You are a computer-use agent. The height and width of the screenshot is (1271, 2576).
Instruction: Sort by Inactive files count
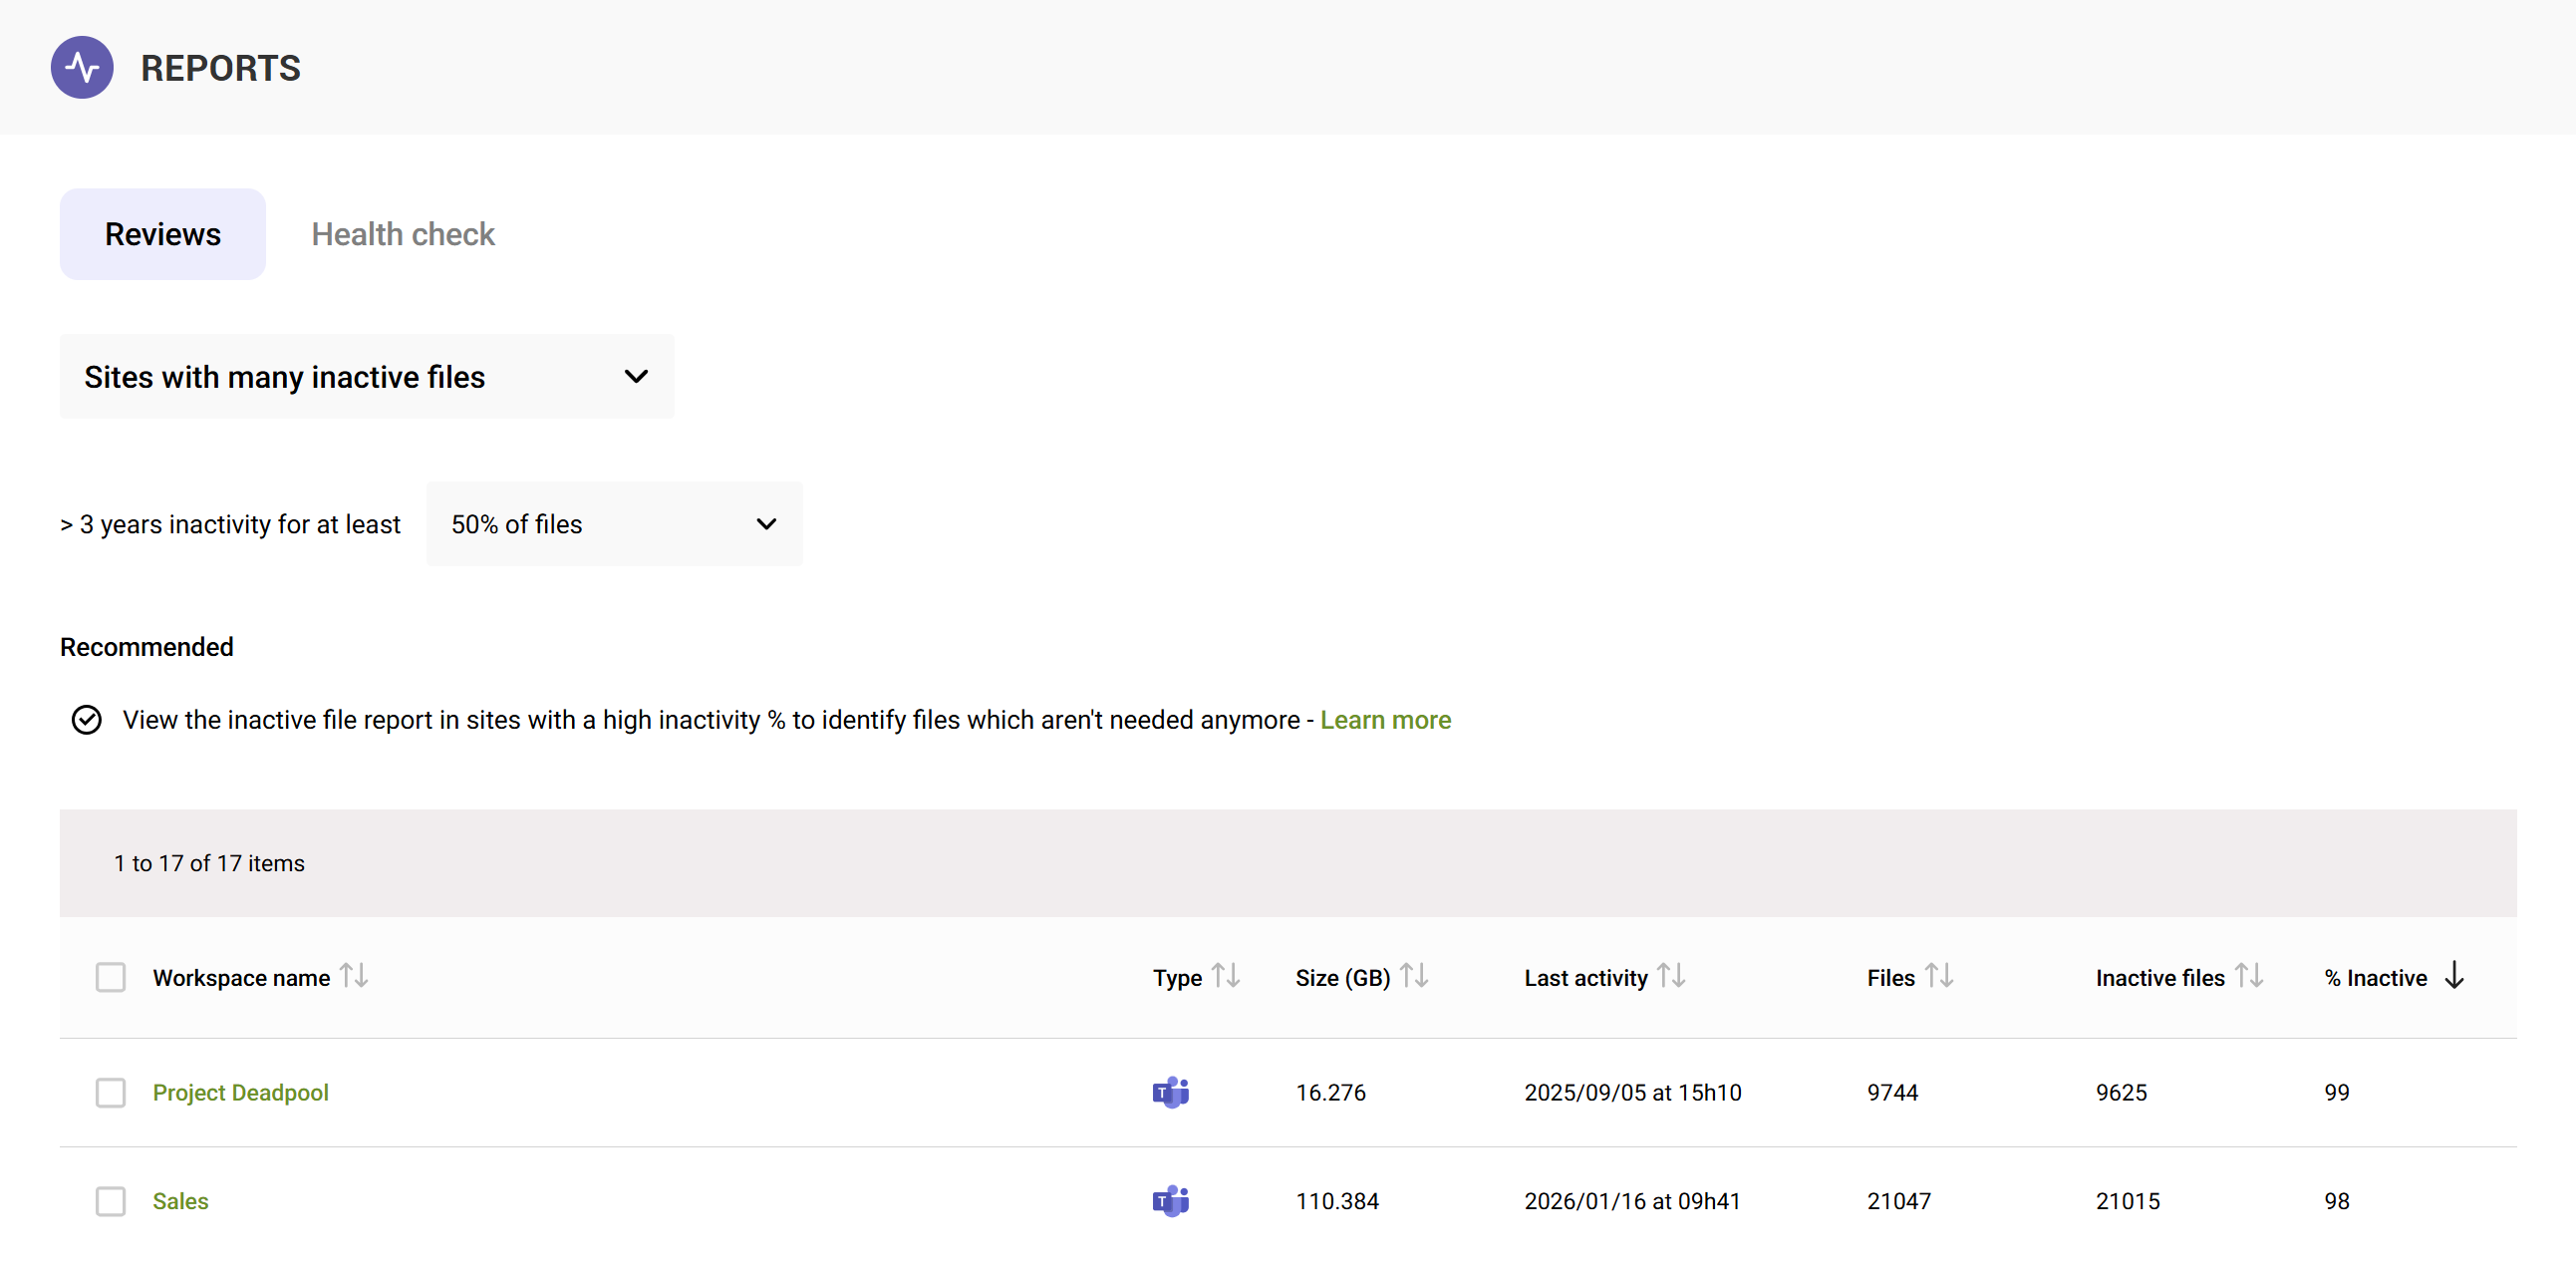(2250, 976)
